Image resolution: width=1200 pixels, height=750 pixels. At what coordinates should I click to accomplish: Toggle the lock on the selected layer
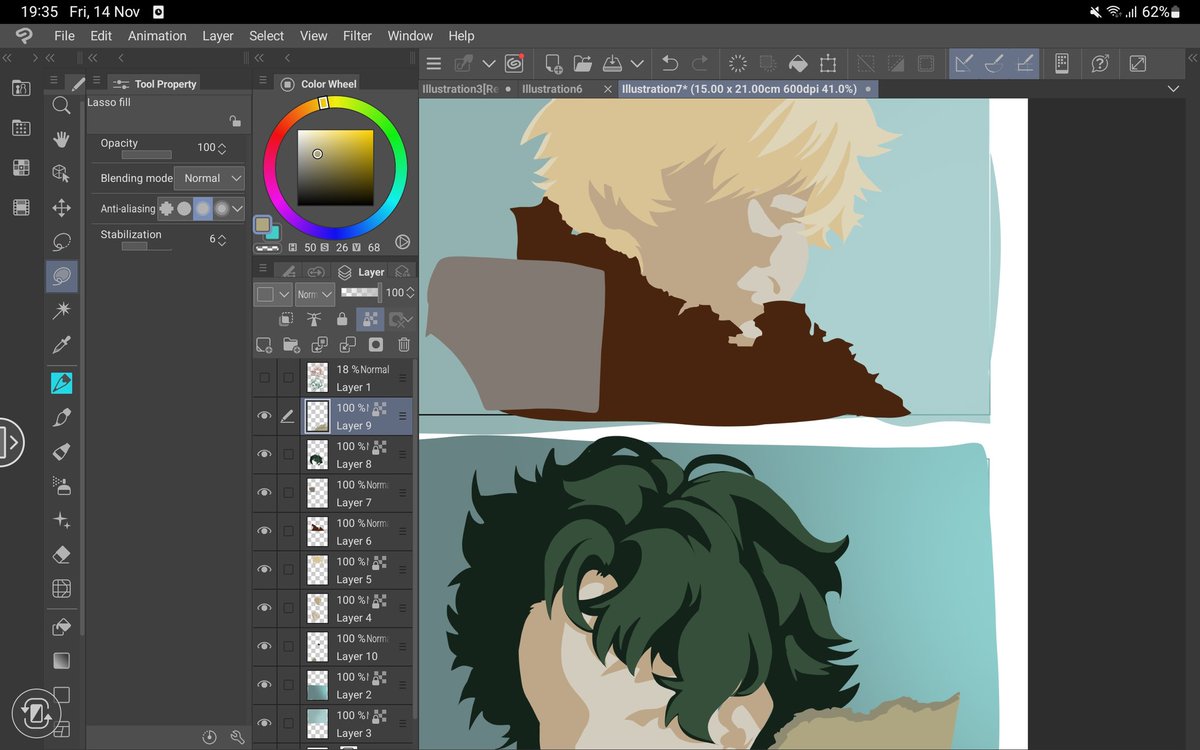pyautogui.click(x=340, y=318)
